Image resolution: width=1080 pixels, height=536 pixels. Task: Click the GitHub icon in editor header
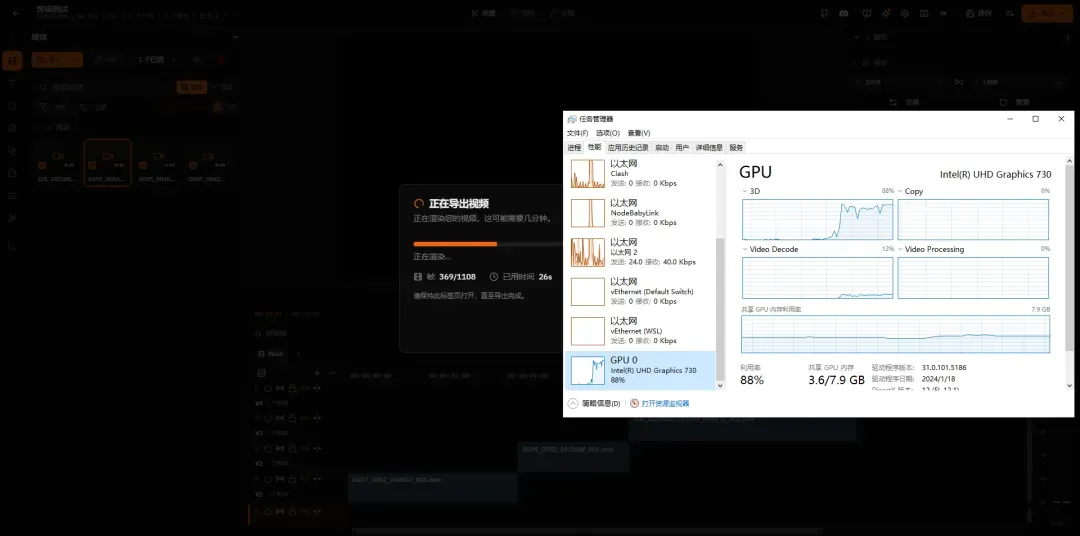click(824, 13)
